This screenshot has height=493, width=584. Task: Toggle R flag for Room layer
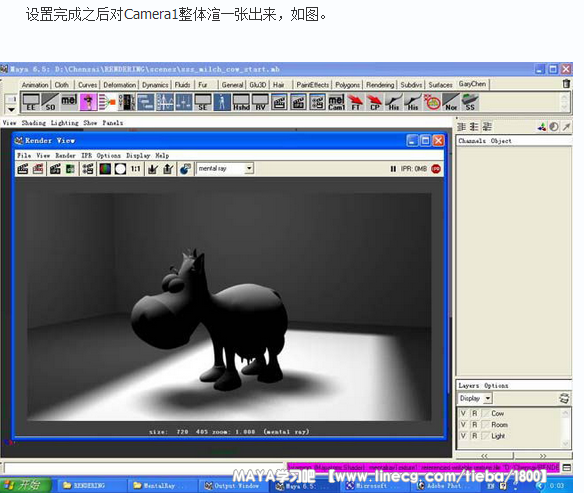[475, 424]
